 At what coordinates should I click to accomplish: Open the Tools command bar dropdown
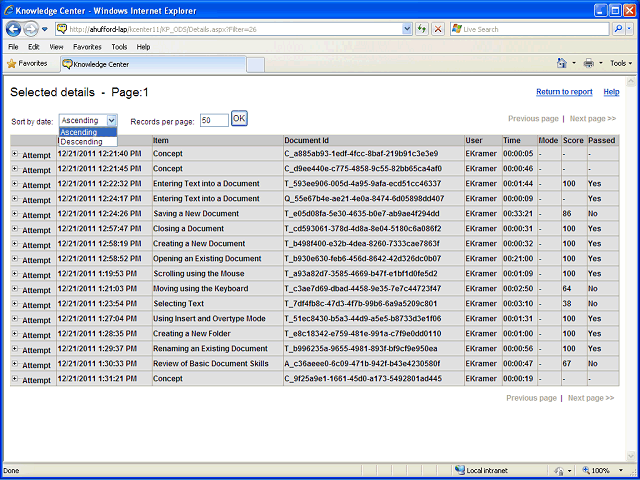pos(621,63)
